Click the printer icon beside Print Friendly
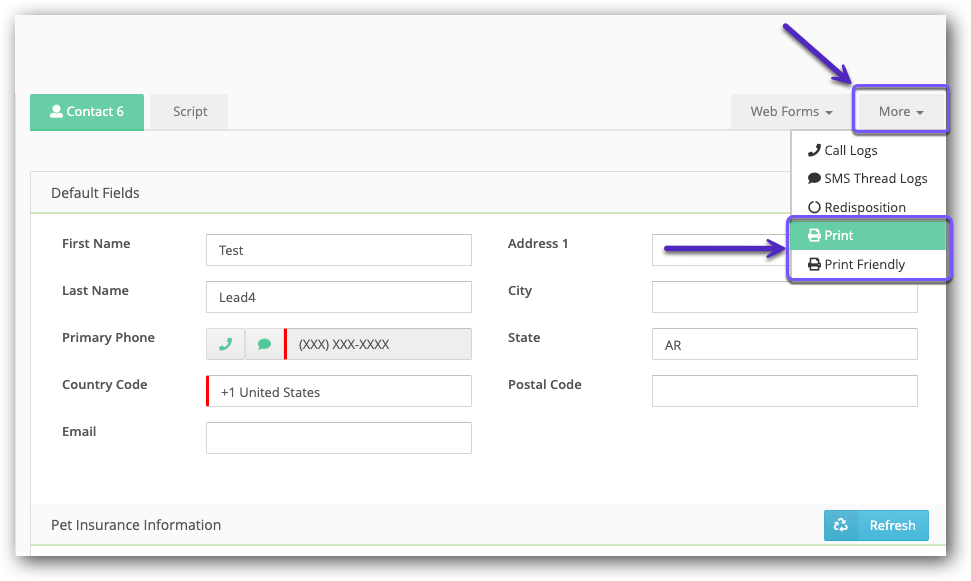 tap(815, 264)
